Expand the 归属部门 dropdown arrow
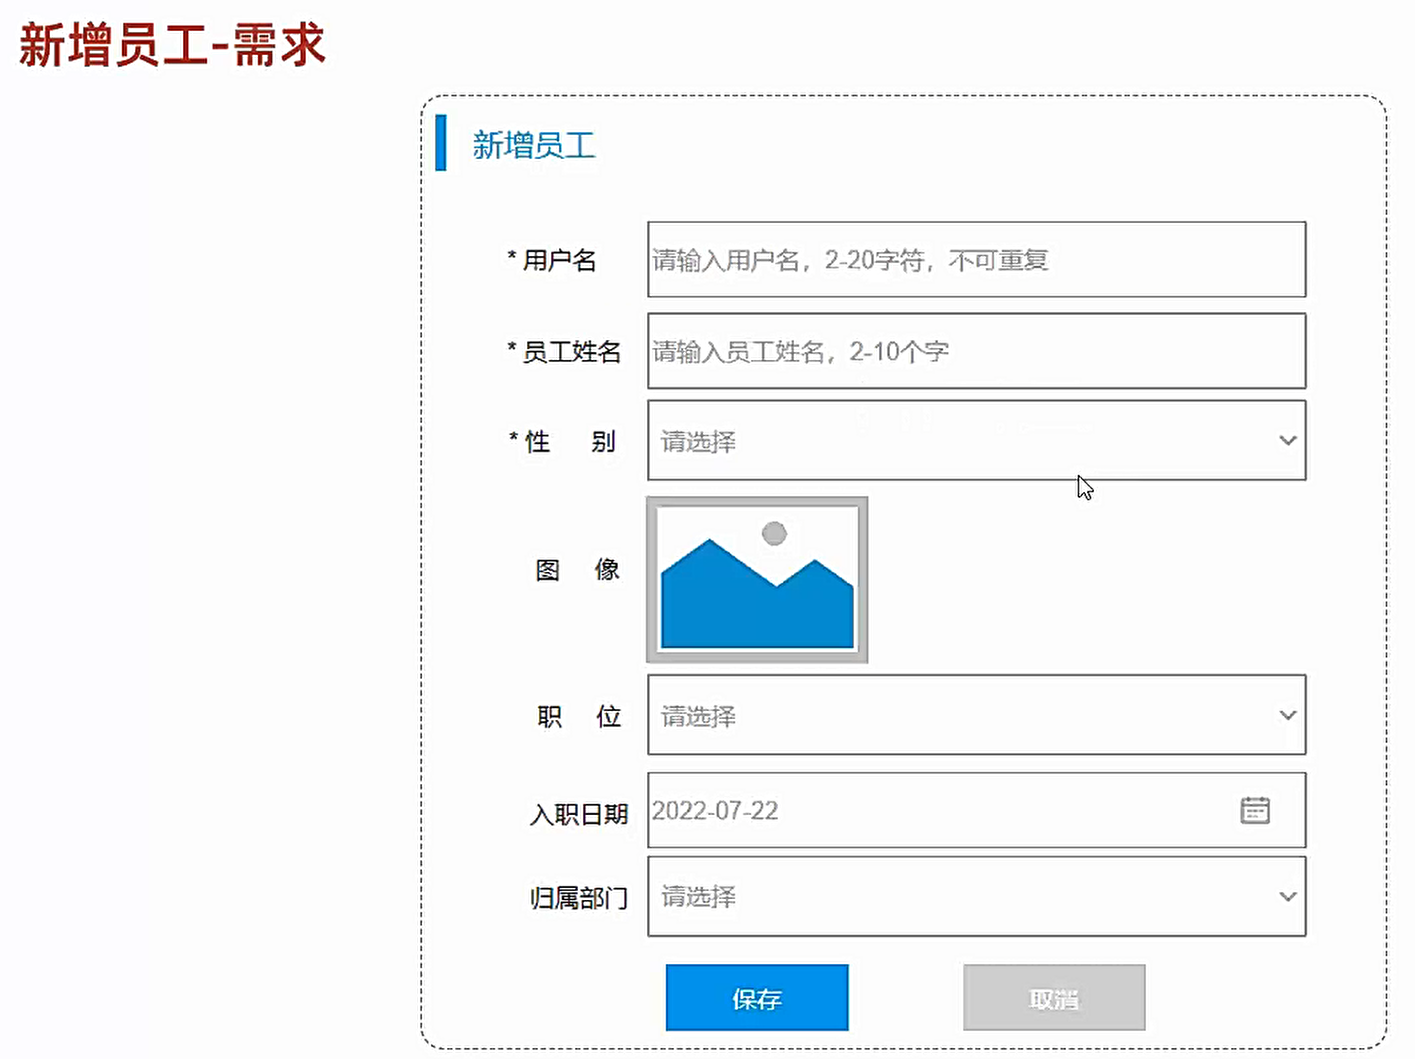 [x=1287, y=896]
